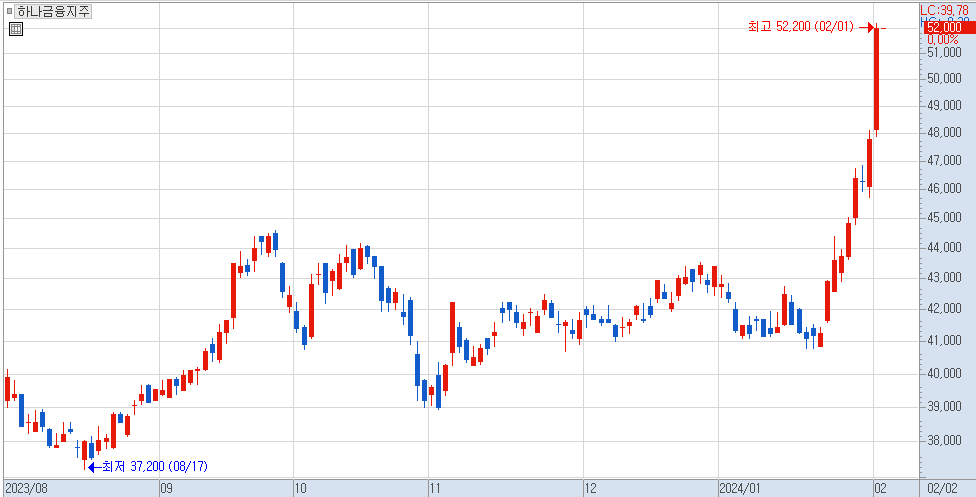Select the 2023/08 date on the time axis

25,488
